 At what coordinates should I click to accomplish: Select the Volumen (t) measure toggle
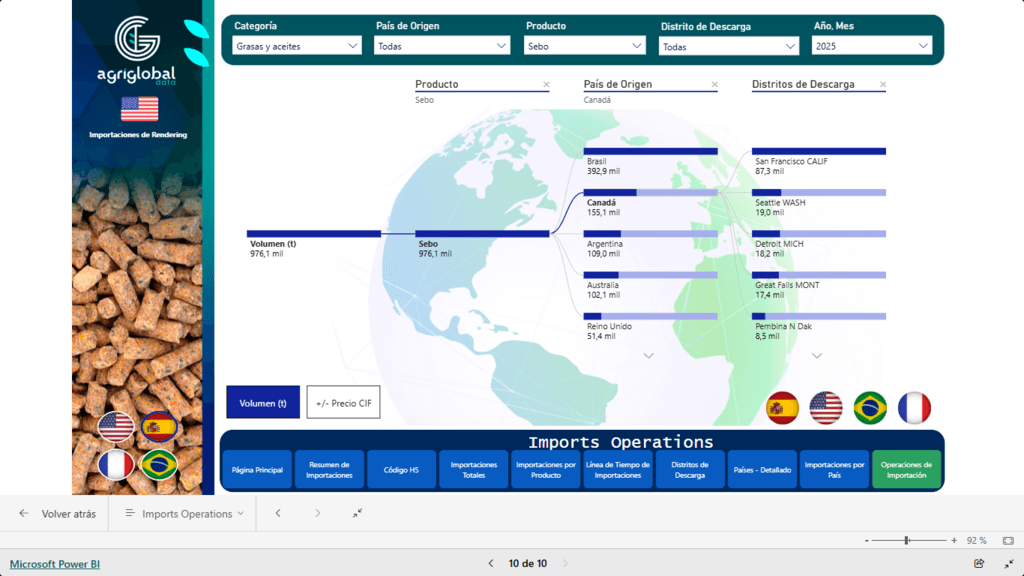pyautogui.click(x=263, y=403)
